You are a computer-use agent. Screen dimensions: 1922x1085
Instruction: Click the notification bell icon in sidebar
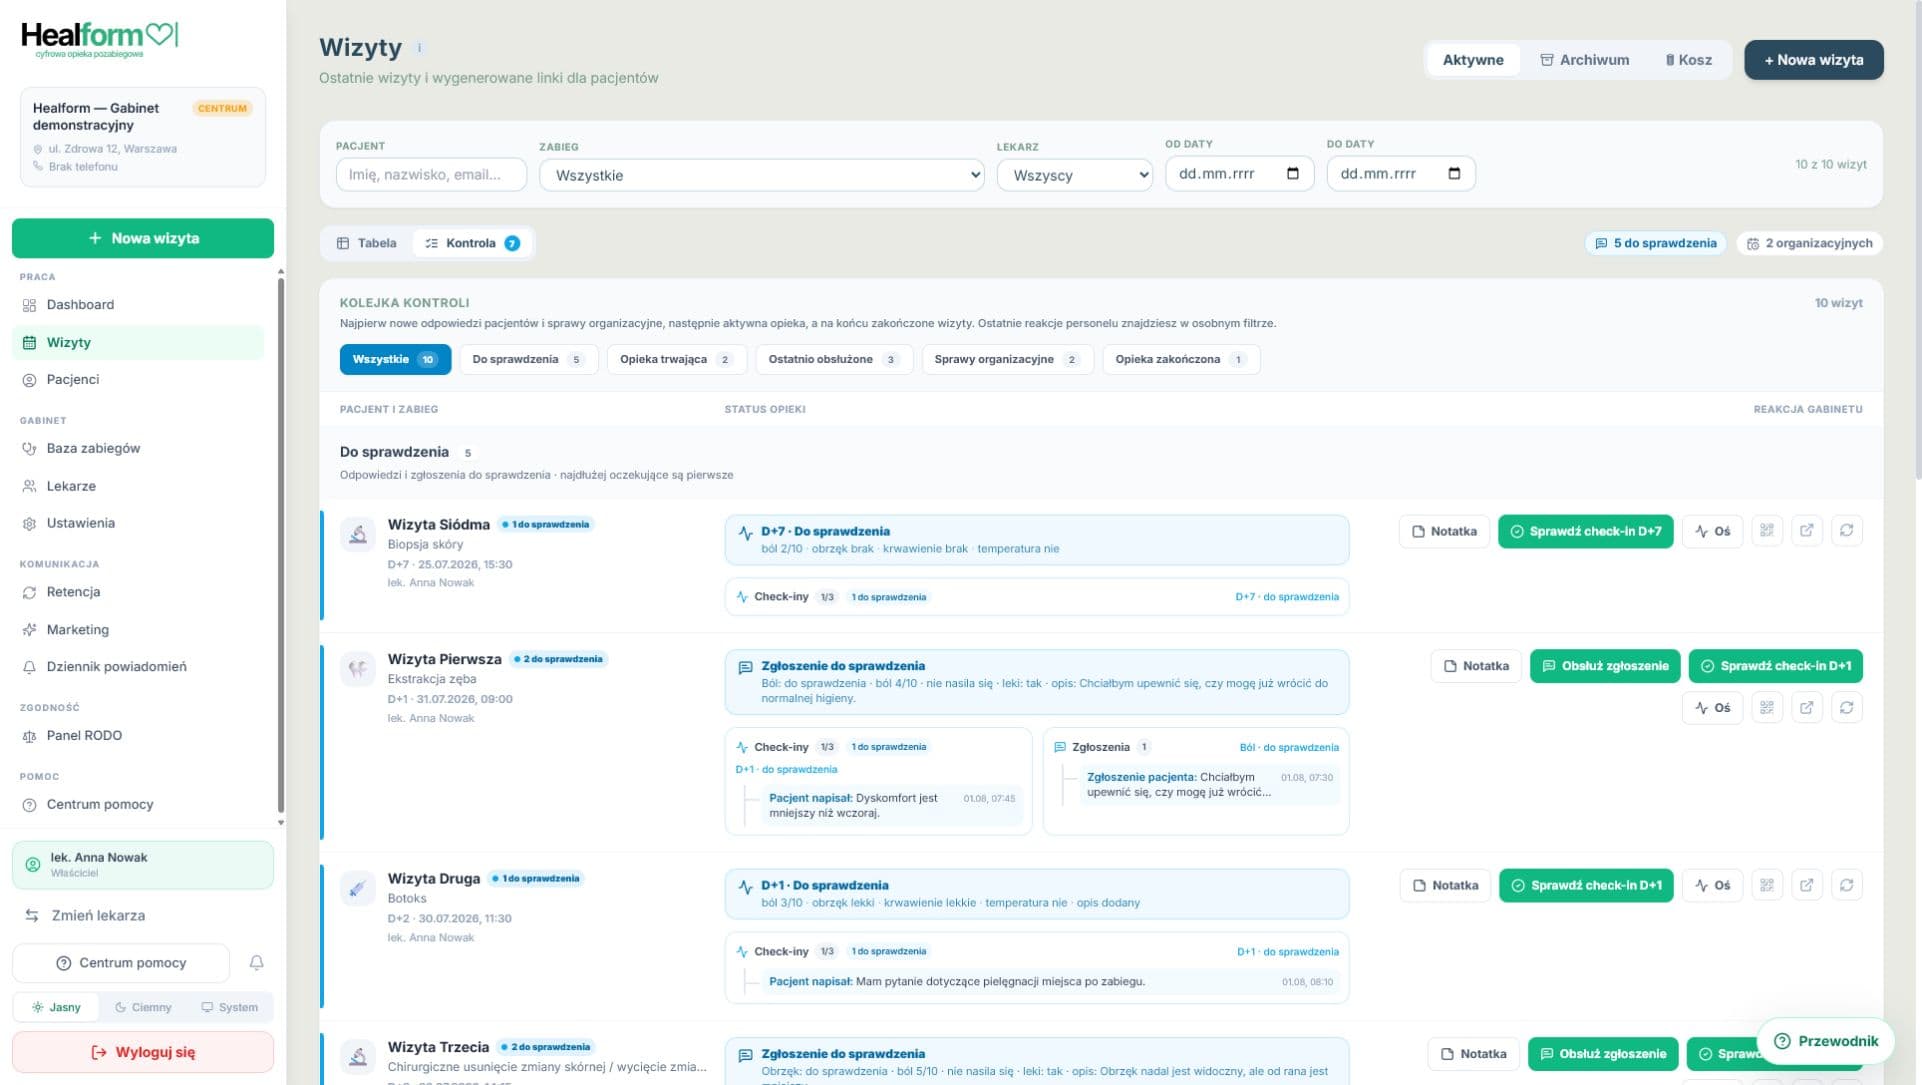[256, 962]
